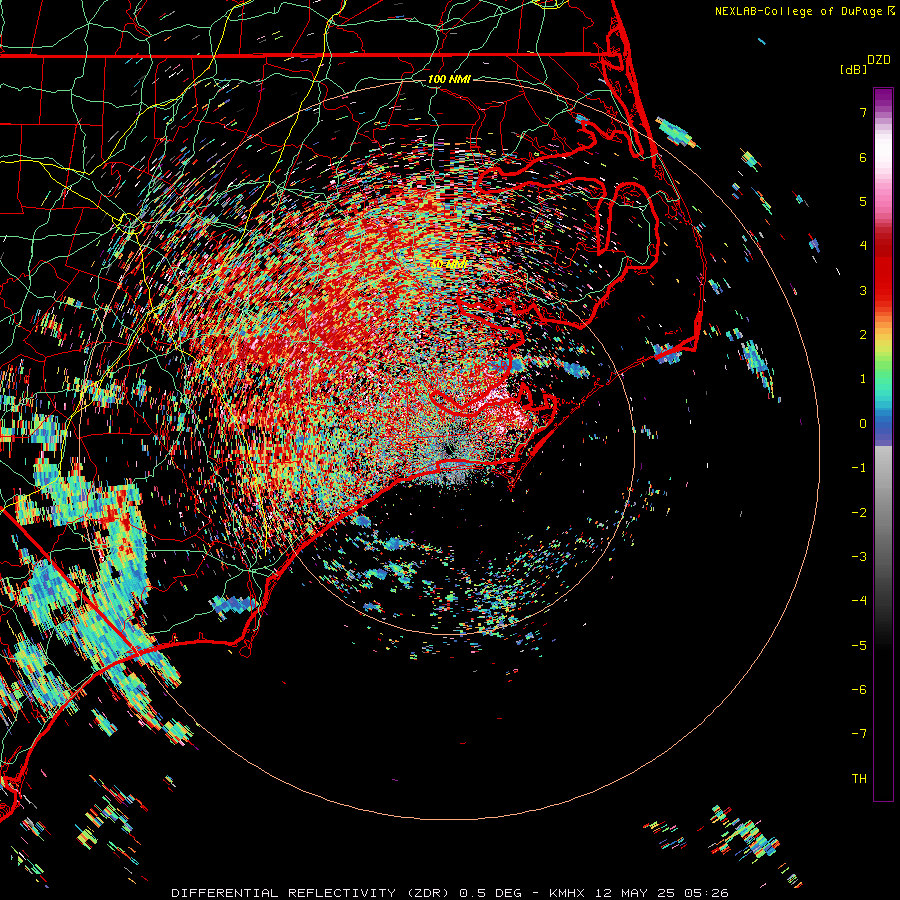Image resolution: width=900 pixels, height=900 pixels.
Task: Click the 100 NMI range ring label
Action: pos(449,79)
